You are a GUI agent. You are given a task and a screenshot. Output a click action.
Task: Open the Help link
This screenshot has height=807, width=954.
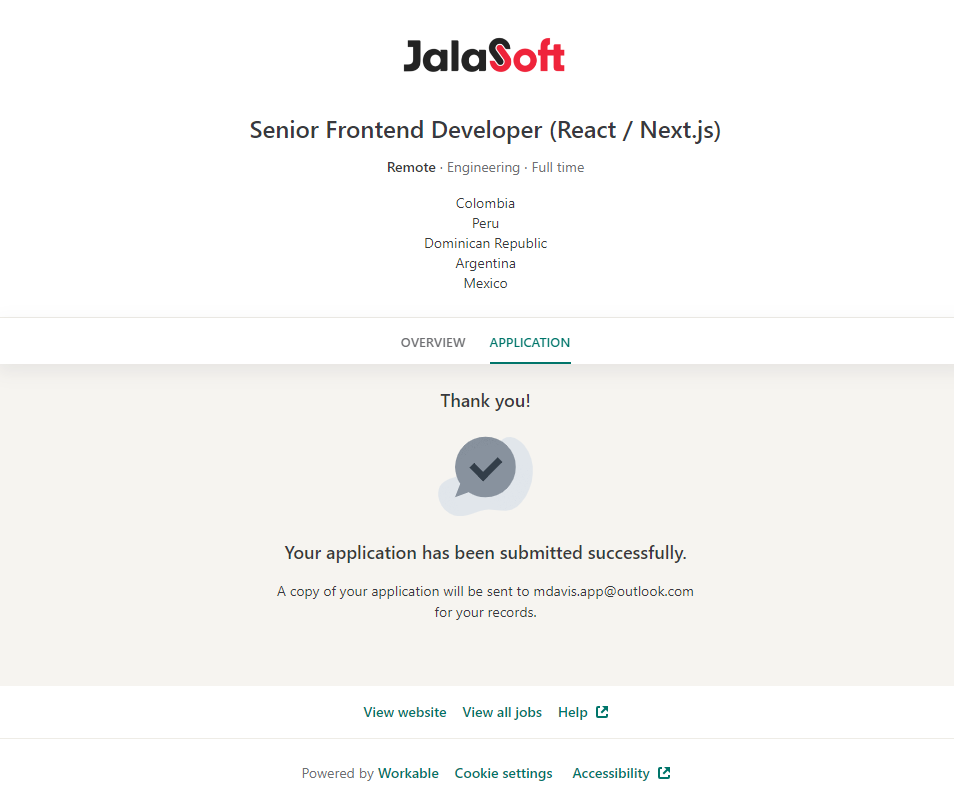point(573,712)
